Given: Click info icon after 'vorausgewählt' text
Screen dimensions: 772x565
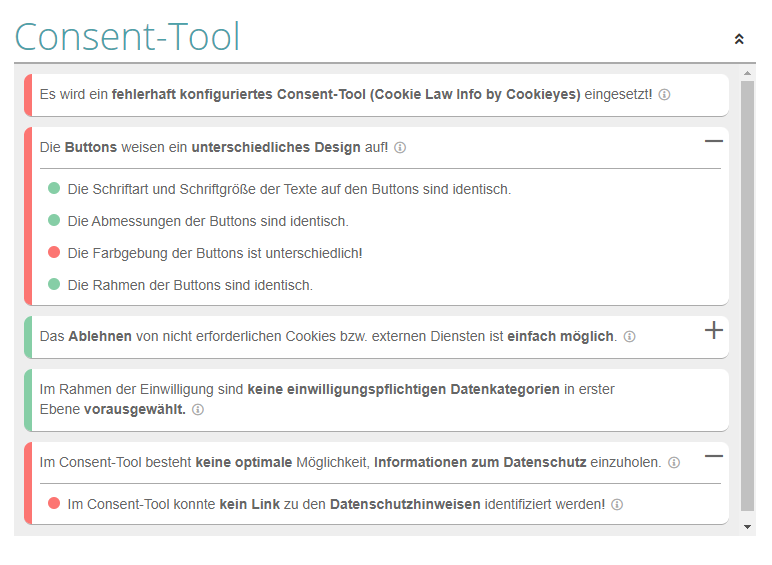Looking at the screenshot, I should tap(198, 410).
